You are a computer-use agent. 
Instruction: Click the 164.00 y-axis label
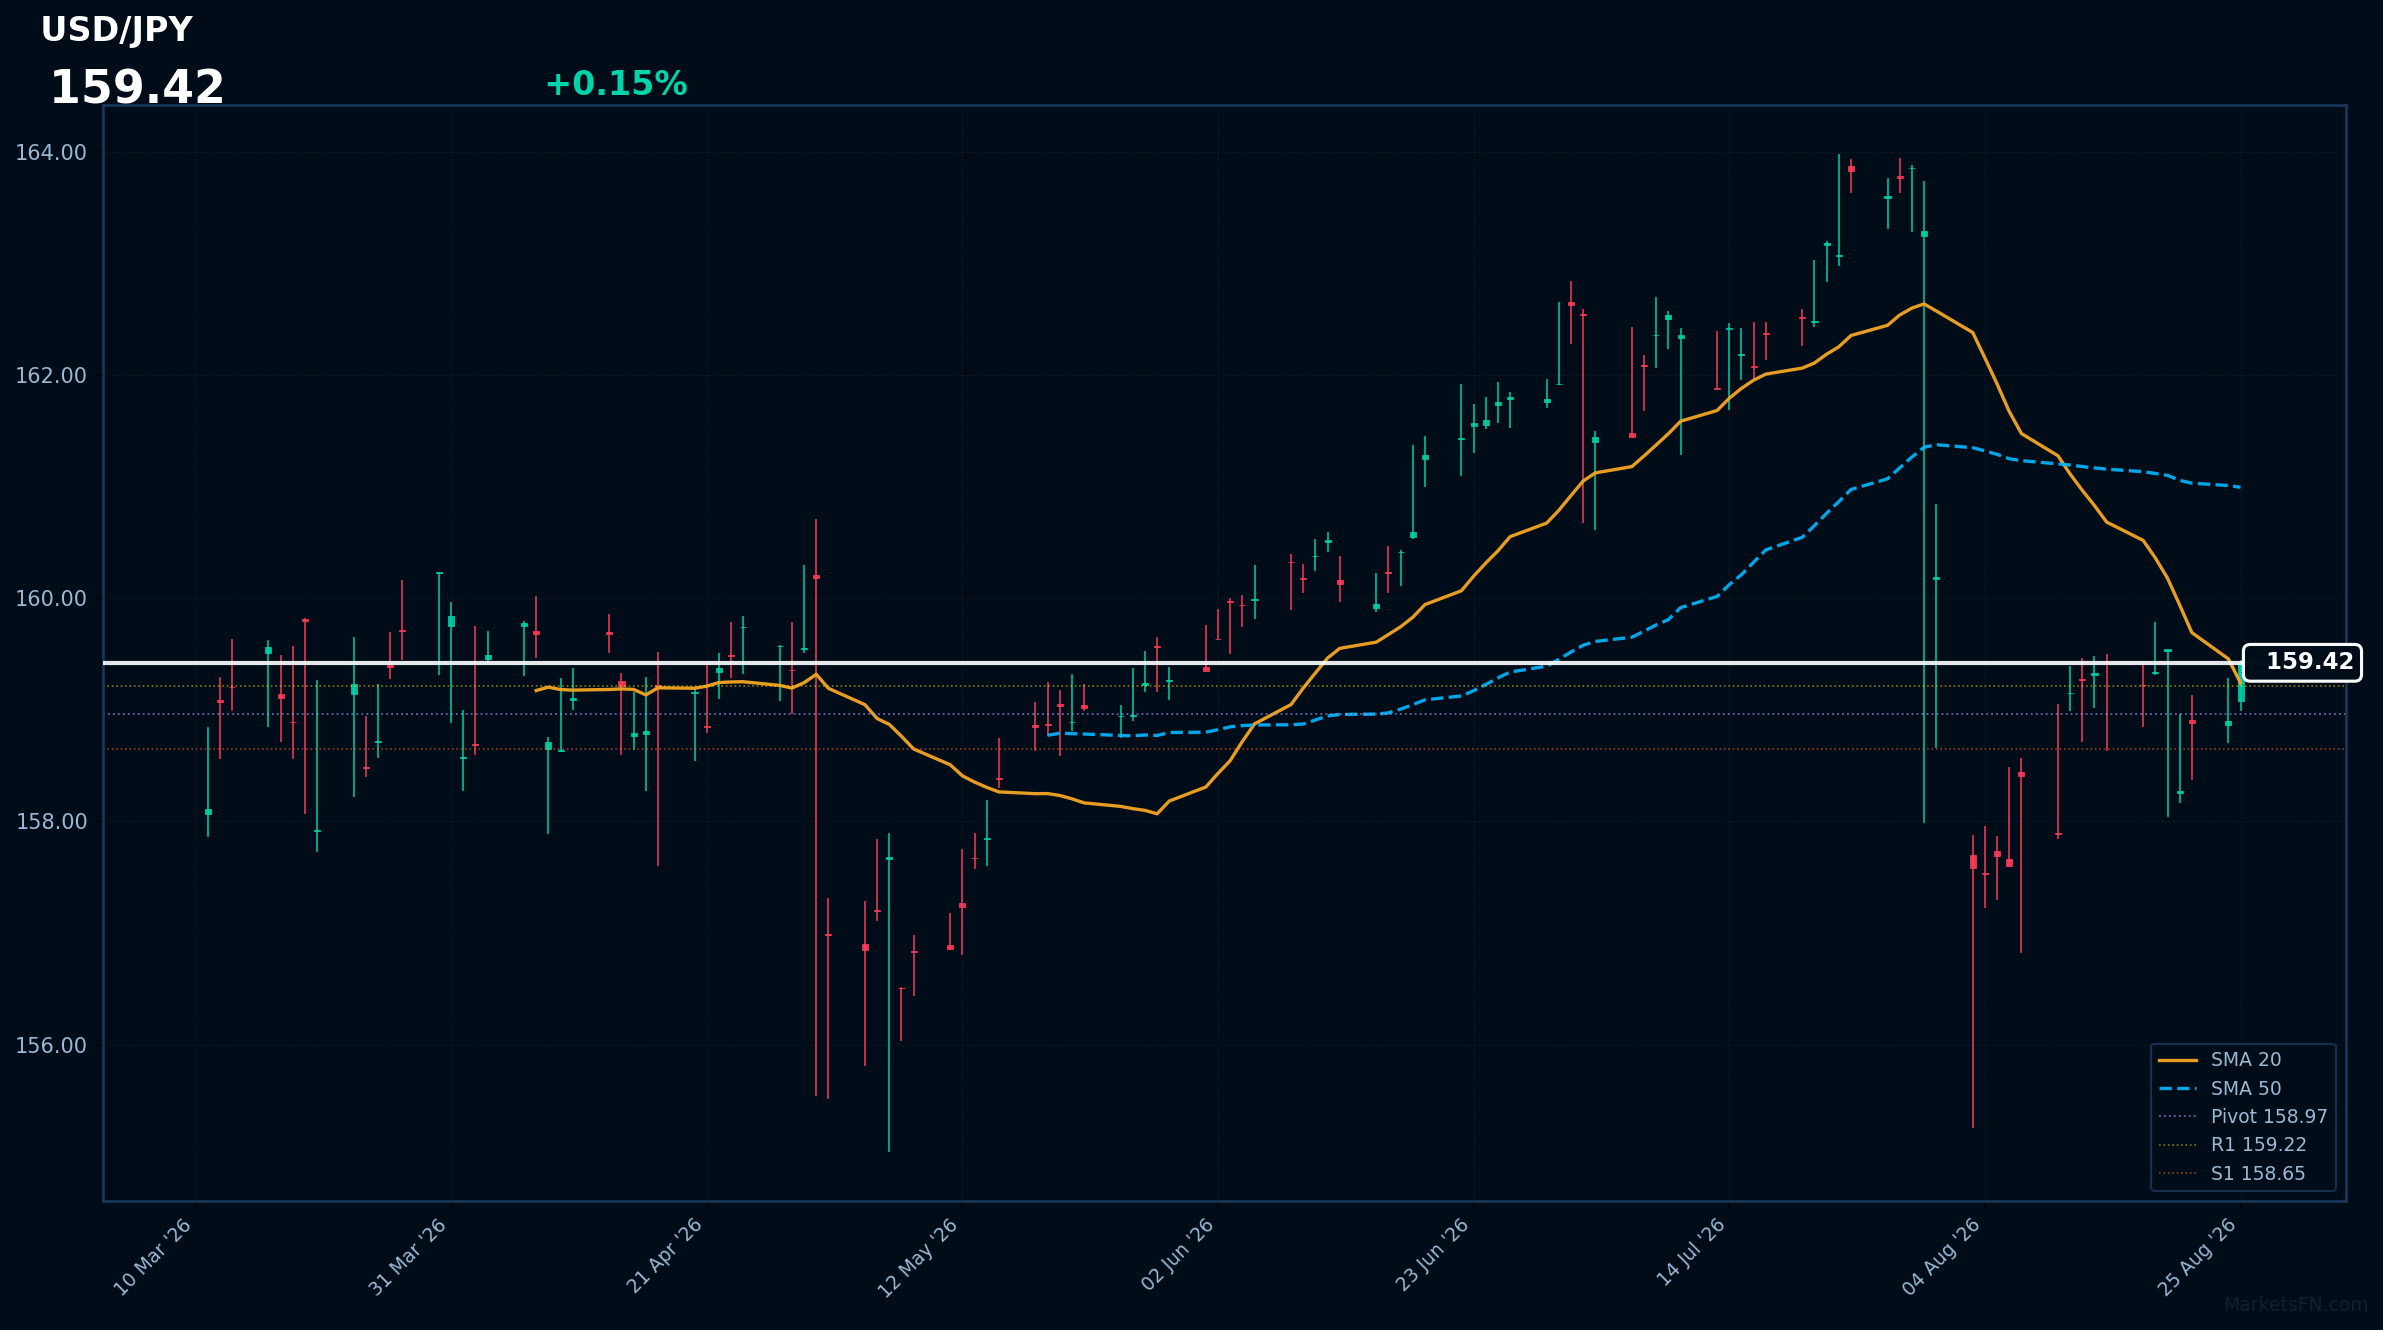point(51,153)
